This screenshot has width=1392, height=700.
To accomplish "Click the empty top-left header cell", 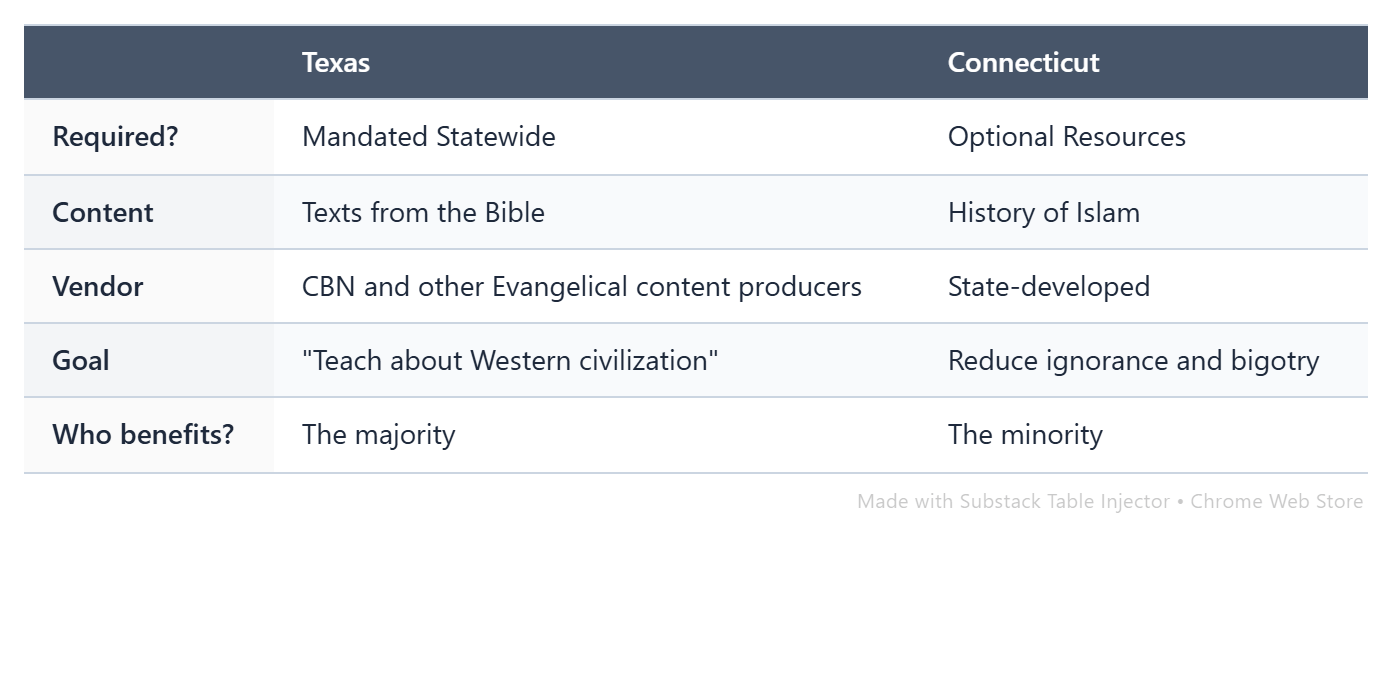I will point(149,62).
